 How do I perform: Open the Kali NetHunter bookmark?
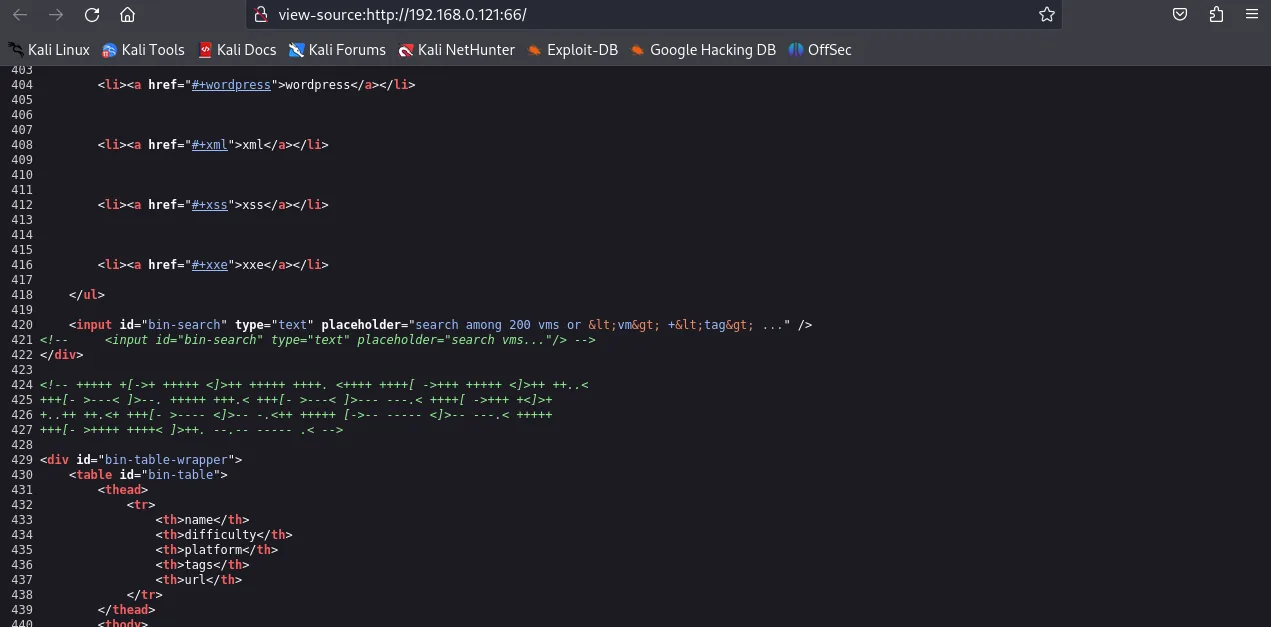pyautogui.click(x=457, y=50)
